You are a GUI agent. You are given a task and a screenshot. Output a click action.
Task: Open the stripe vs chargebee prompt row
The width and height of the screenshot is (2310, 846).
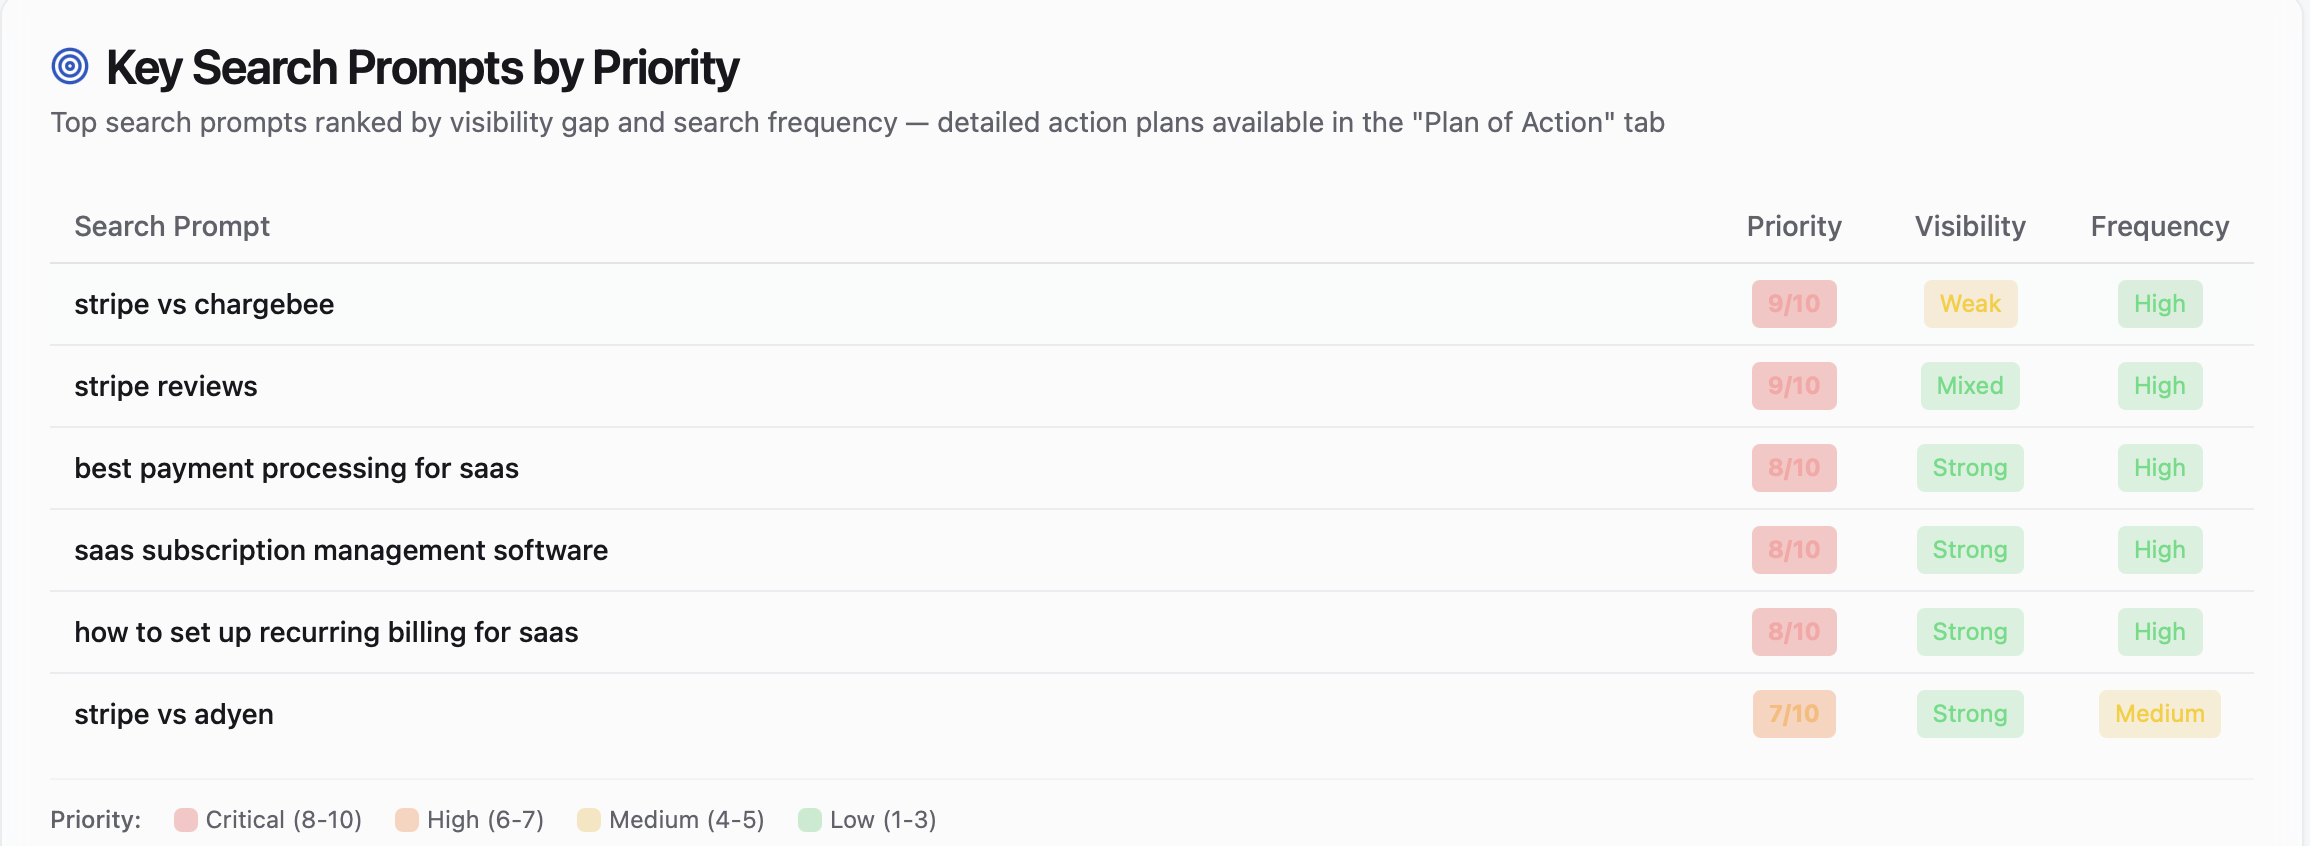(x=1152, y=304)
